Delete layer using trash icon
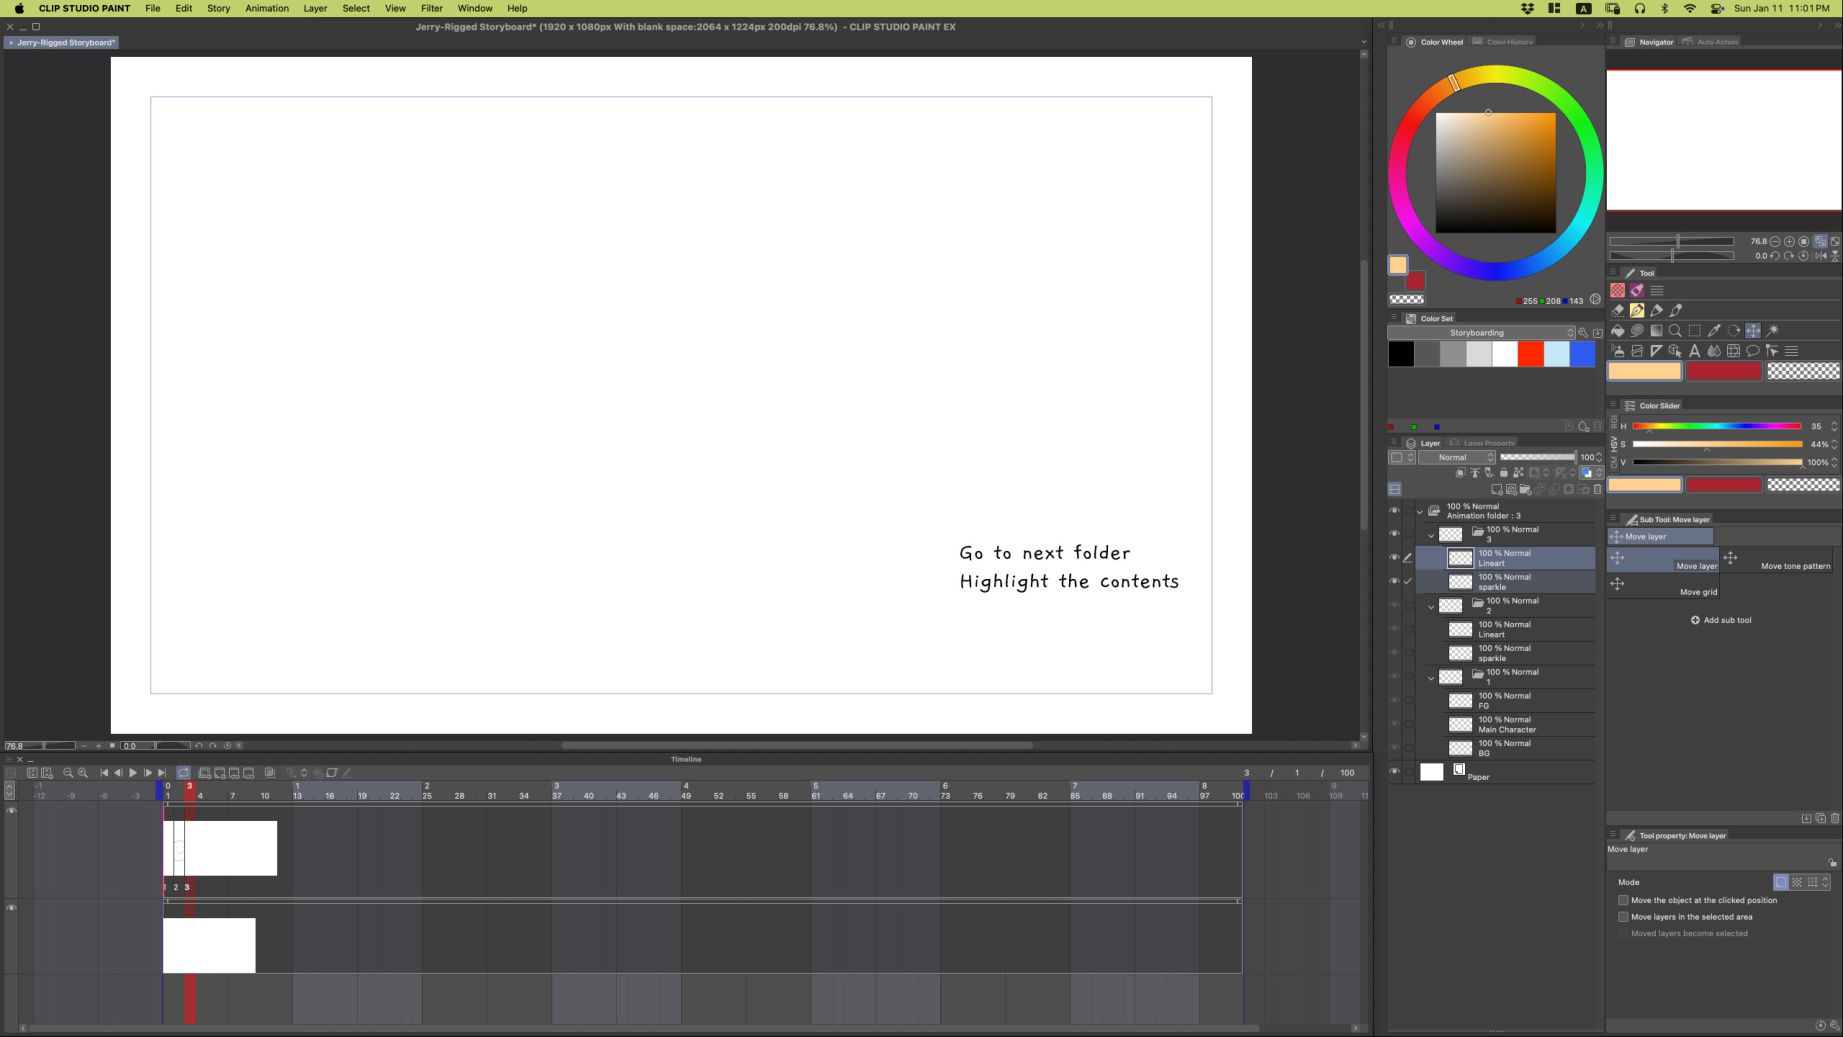Image resolution: width=1843 pixels, height=1037 pixels. point(1597,490)
